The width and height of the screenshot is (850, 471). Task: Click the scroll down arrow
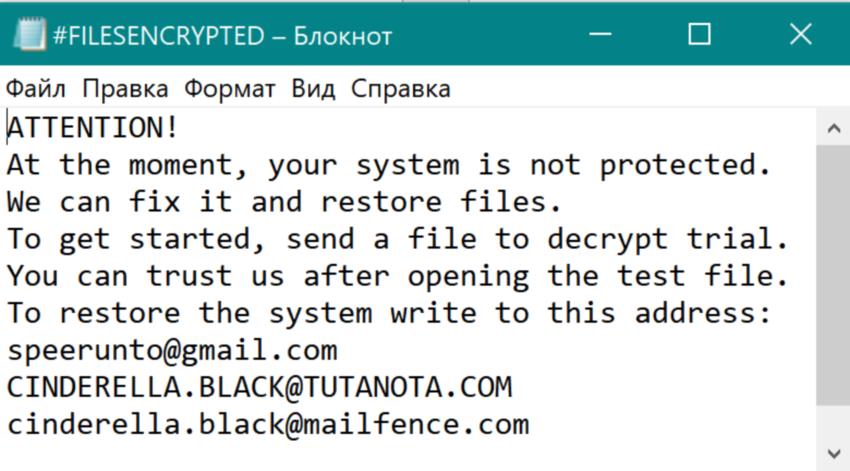pyautogui.click(x=832, y=452)
